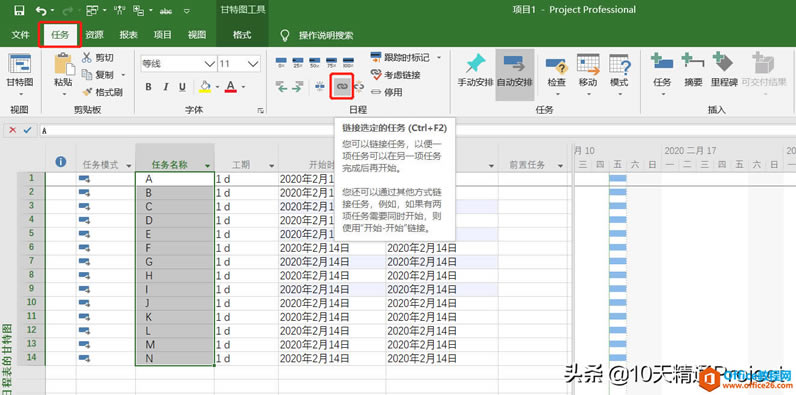Click Link selected tasks chain icon
796x395 pixels.
tap(342, 87)
